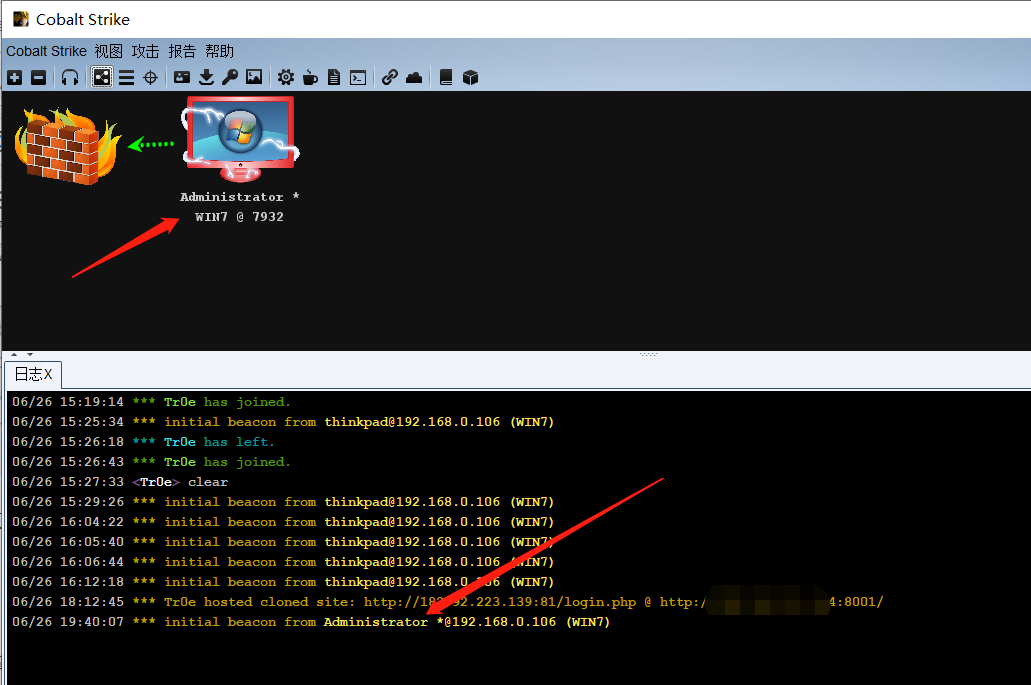Click the document Office macro icon
The image size is (1031, 685).
(x=334, y=78)
